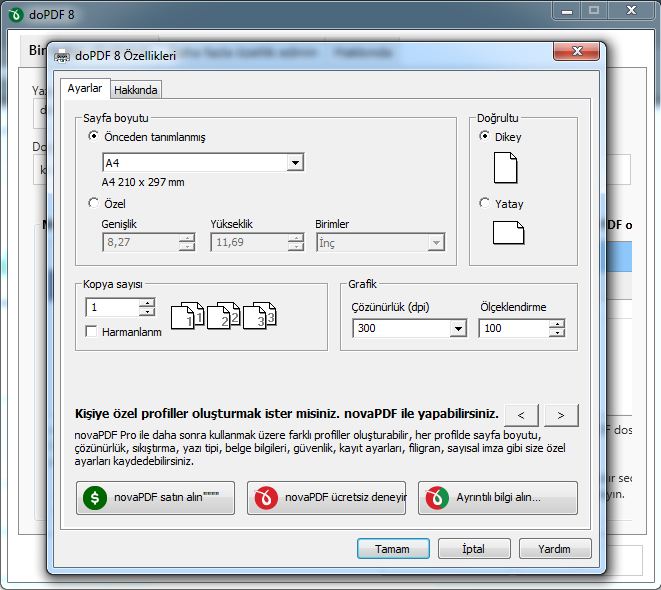This screenshot has width=661, height=590.
Task: Expand the Çözünürlük (dpi) 300 dropdown
Action: pyautogui.click(x=458, y=328)
